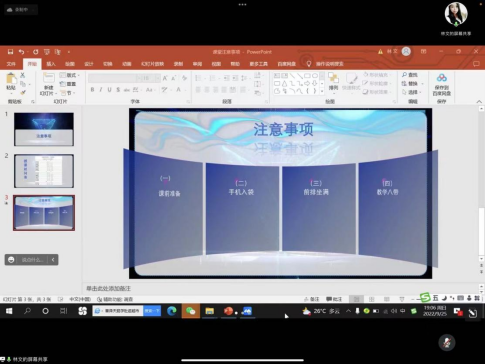Screen dimensions: 486x364
Task: Select slide 2 thumbnail in slide panel
Action: (44, 171)
